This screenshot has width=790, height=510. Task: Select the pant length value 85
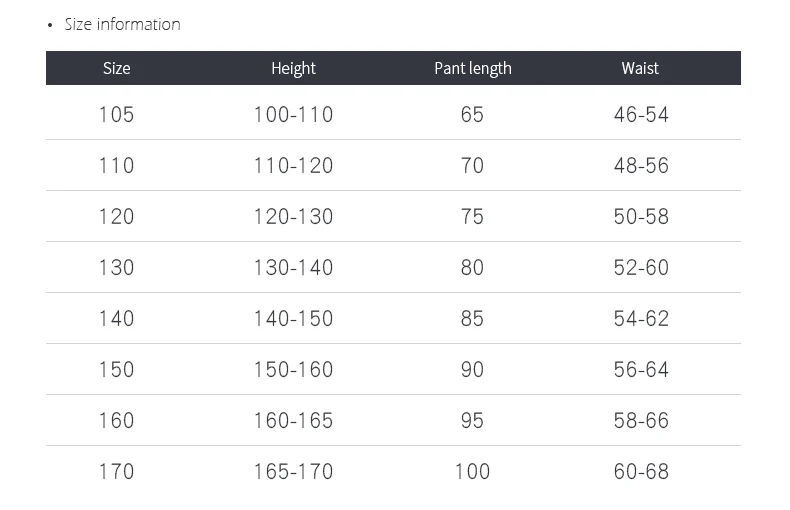(472, 319)
